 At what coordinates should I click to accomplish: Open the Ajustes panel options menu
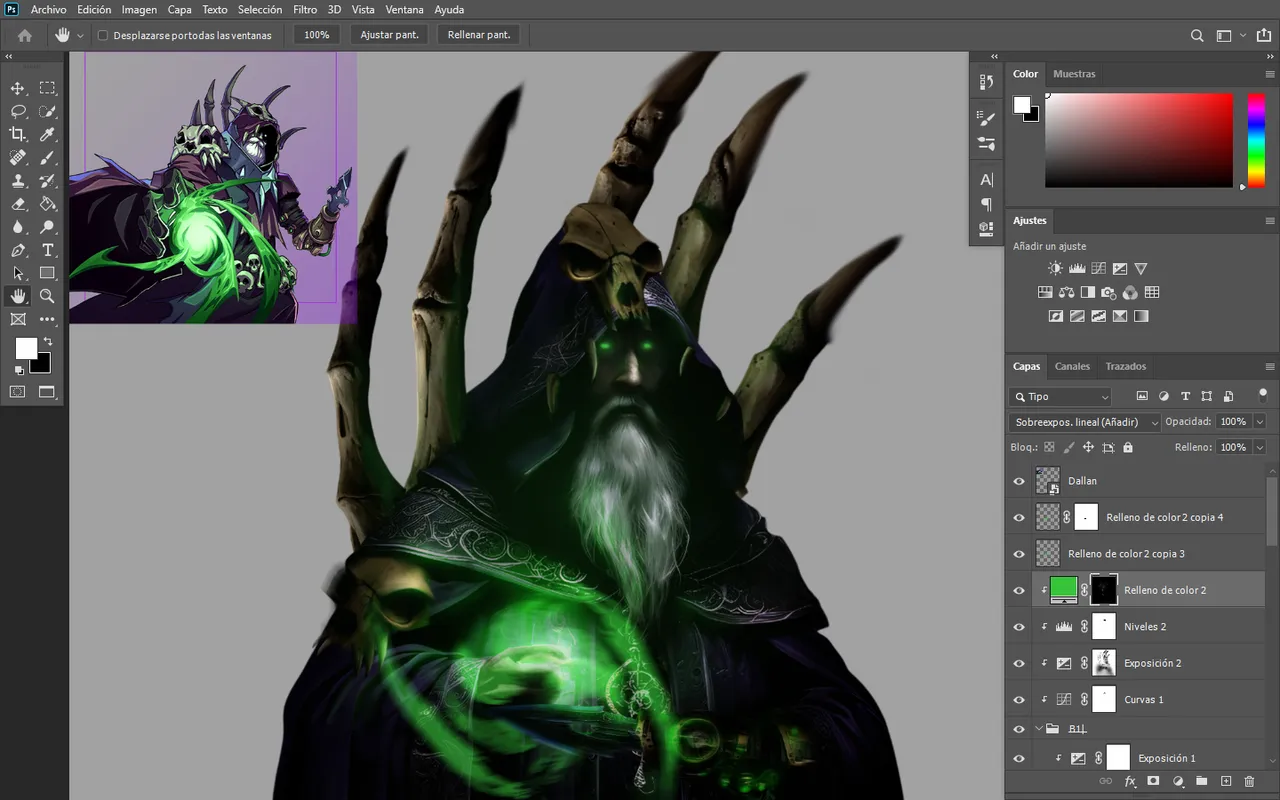click(x=1270, y=221)
